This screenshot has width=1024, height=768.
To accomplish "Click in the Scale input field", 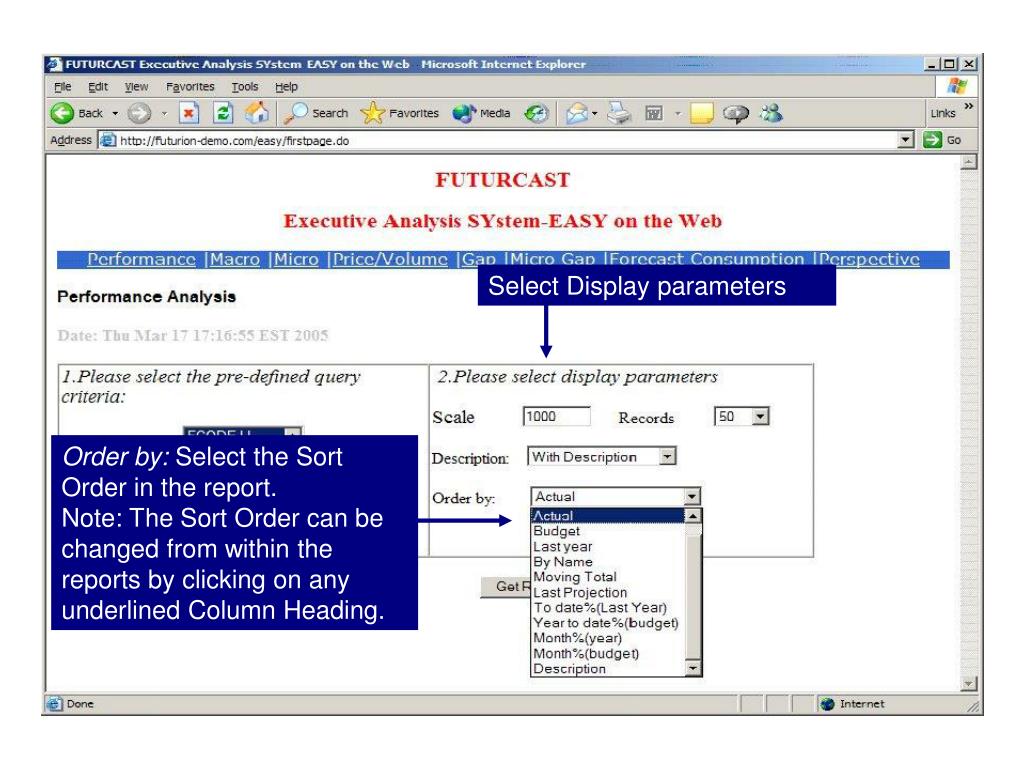I will (x=556, y=416).
